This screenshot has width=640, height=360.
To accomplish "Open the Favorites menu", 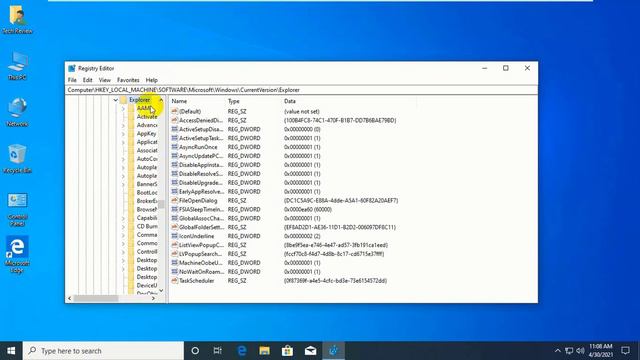I will [x=128, y=80].
